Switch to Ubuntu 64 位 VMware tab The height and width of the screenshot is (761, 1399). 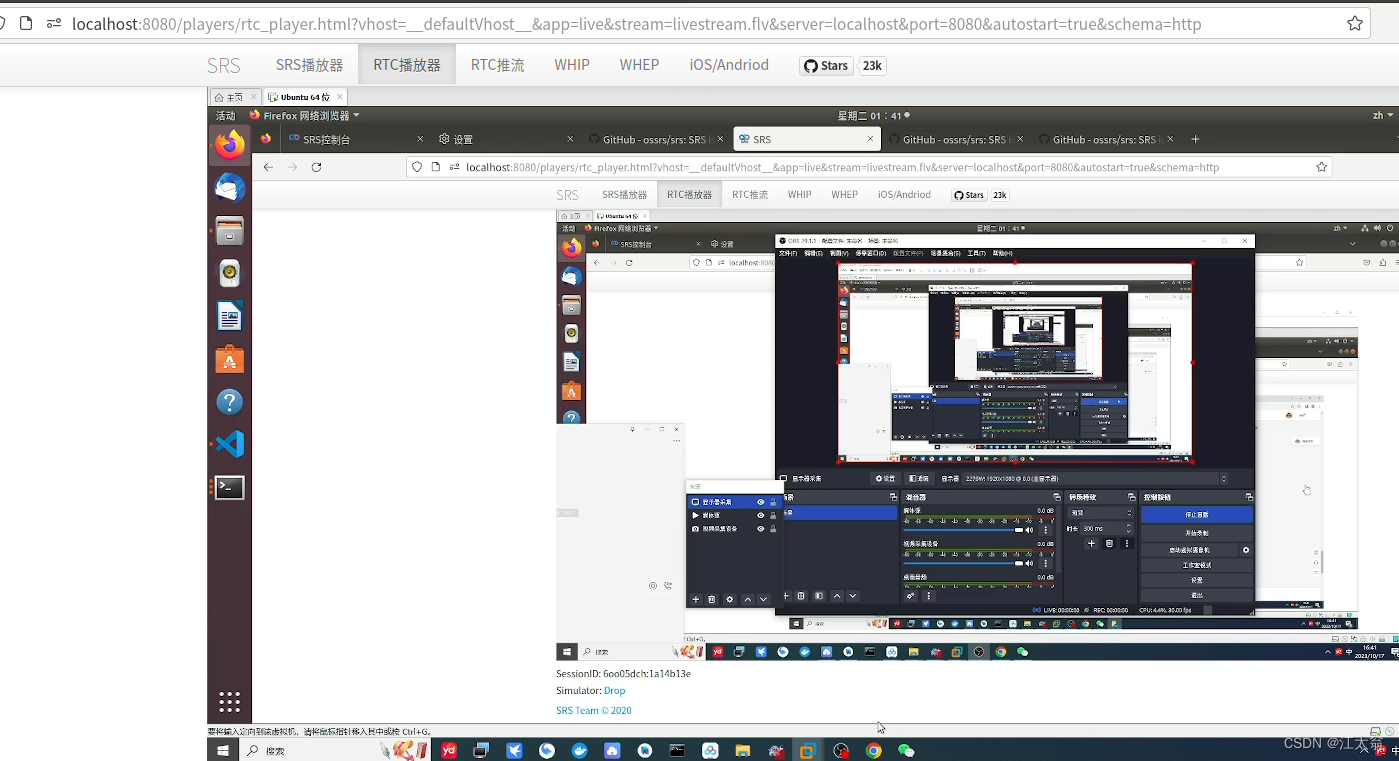[x=305, y=97]
